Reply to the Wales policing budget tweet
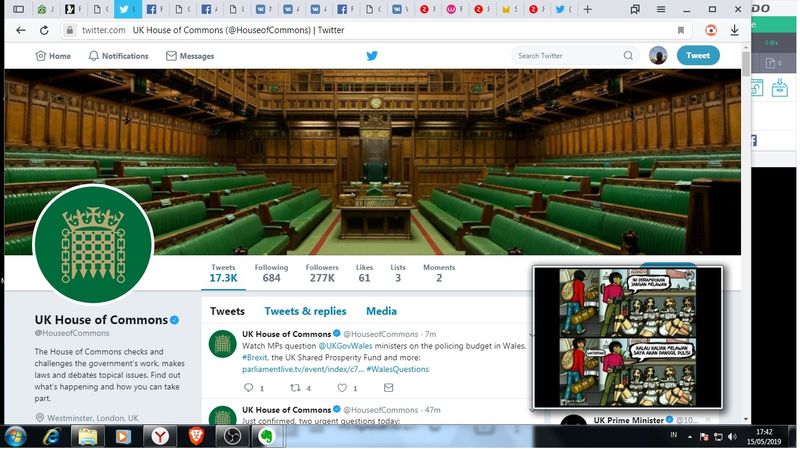Screen dimensions: 800x449 (248, 388)
